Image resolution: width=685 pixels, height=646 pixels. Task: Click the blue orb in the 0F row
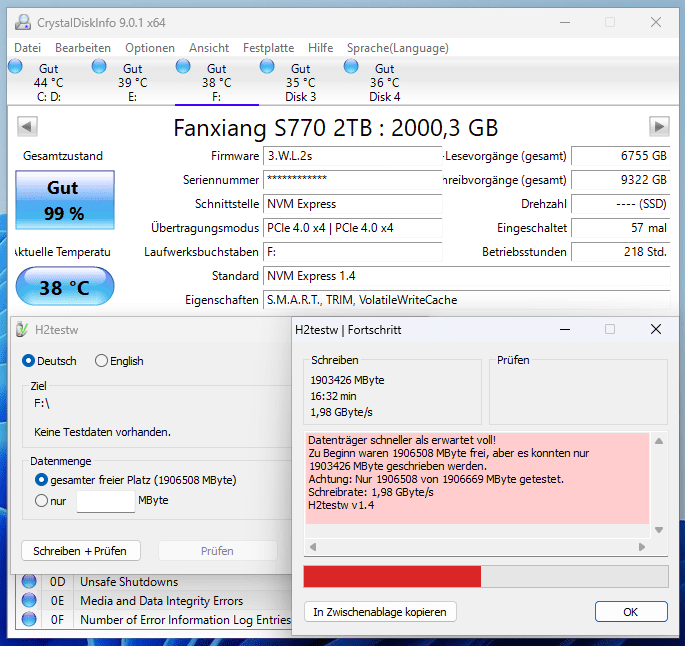tap(29, 619)
